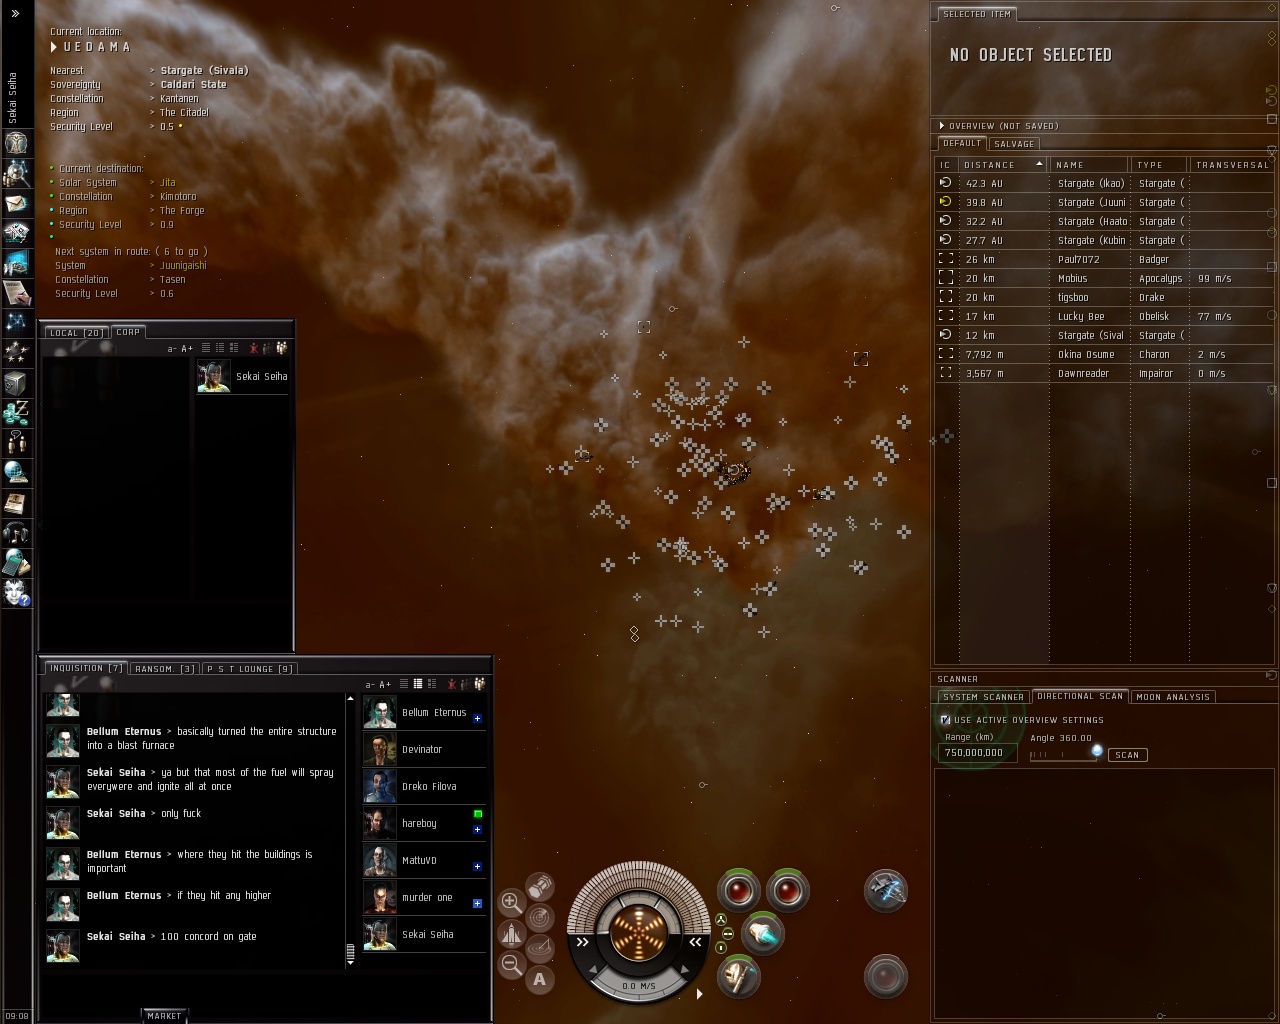Image resolution: width=1280 pixels, height=1024 pixels.
Task: Click the Range (km) input field
Action: tap(978, 753)
